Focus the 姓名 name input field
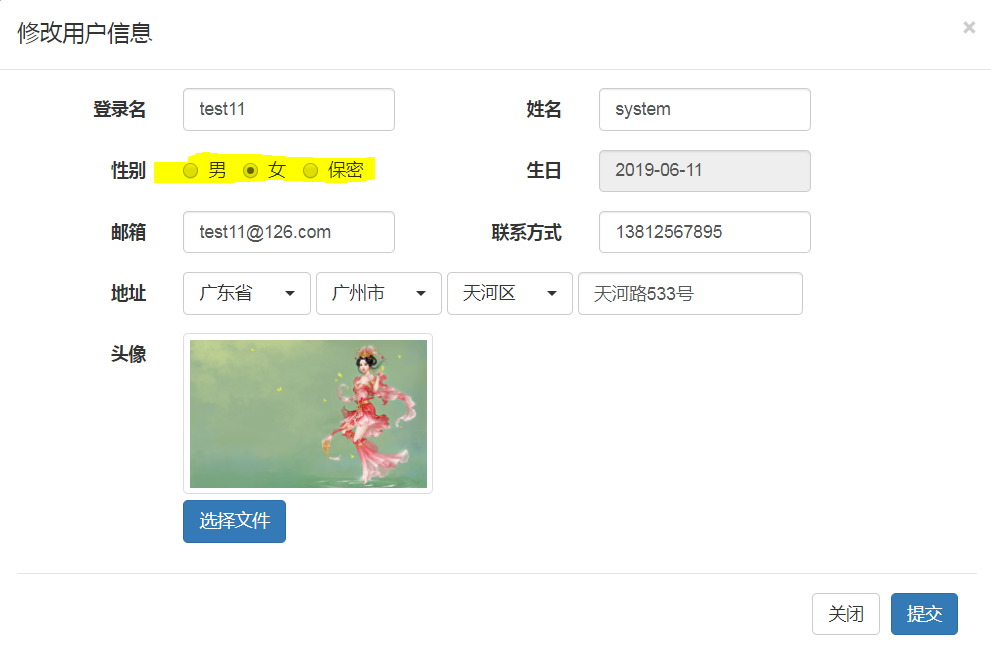Screen dimensions: 991x669 [704, 109]
